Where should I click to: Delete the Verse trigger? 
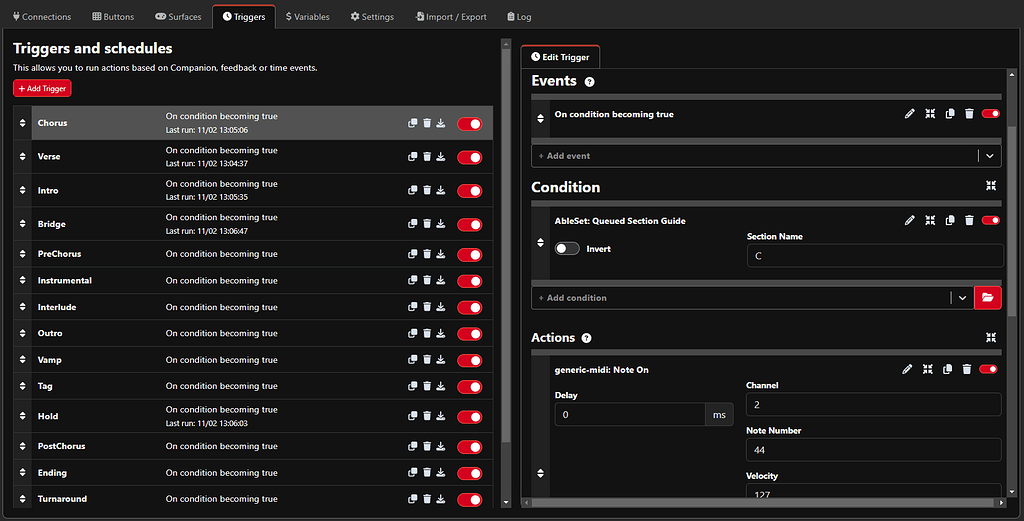tap(427, 157)
